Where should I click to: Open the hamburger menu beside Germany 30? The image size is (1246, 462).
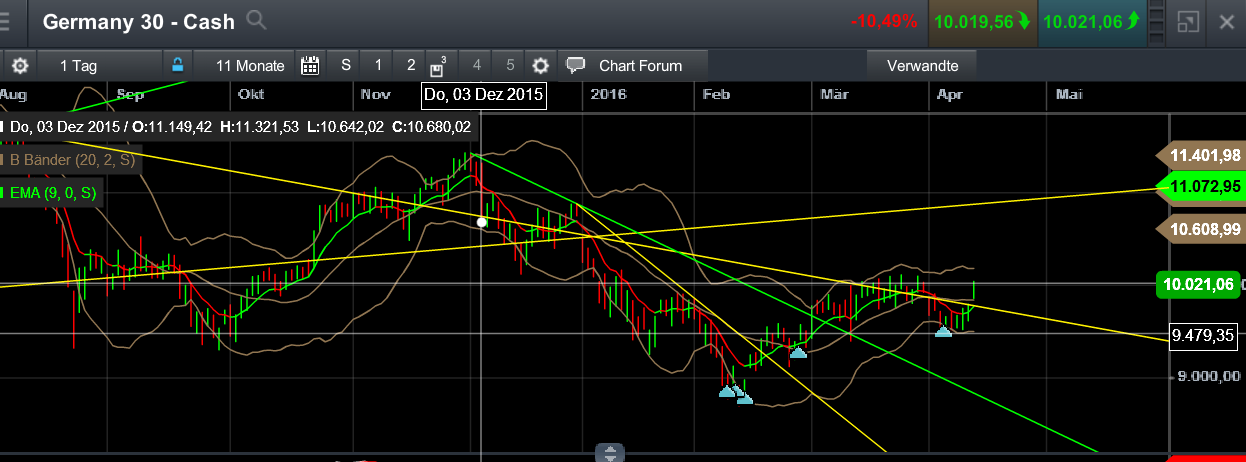pyautogui.click(x=5, y=21)
